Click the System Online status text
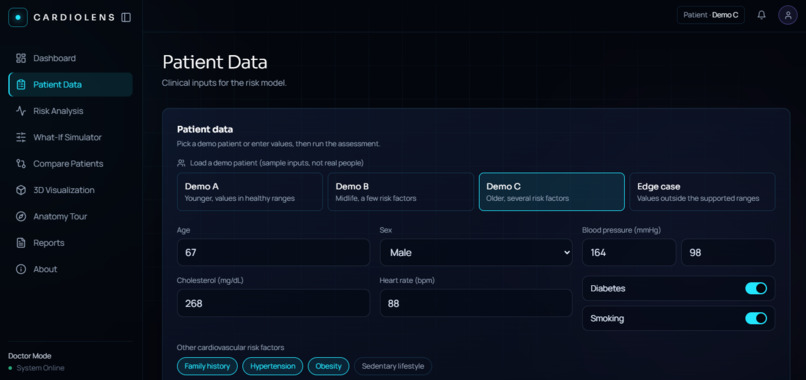 [x=40, y=368]
